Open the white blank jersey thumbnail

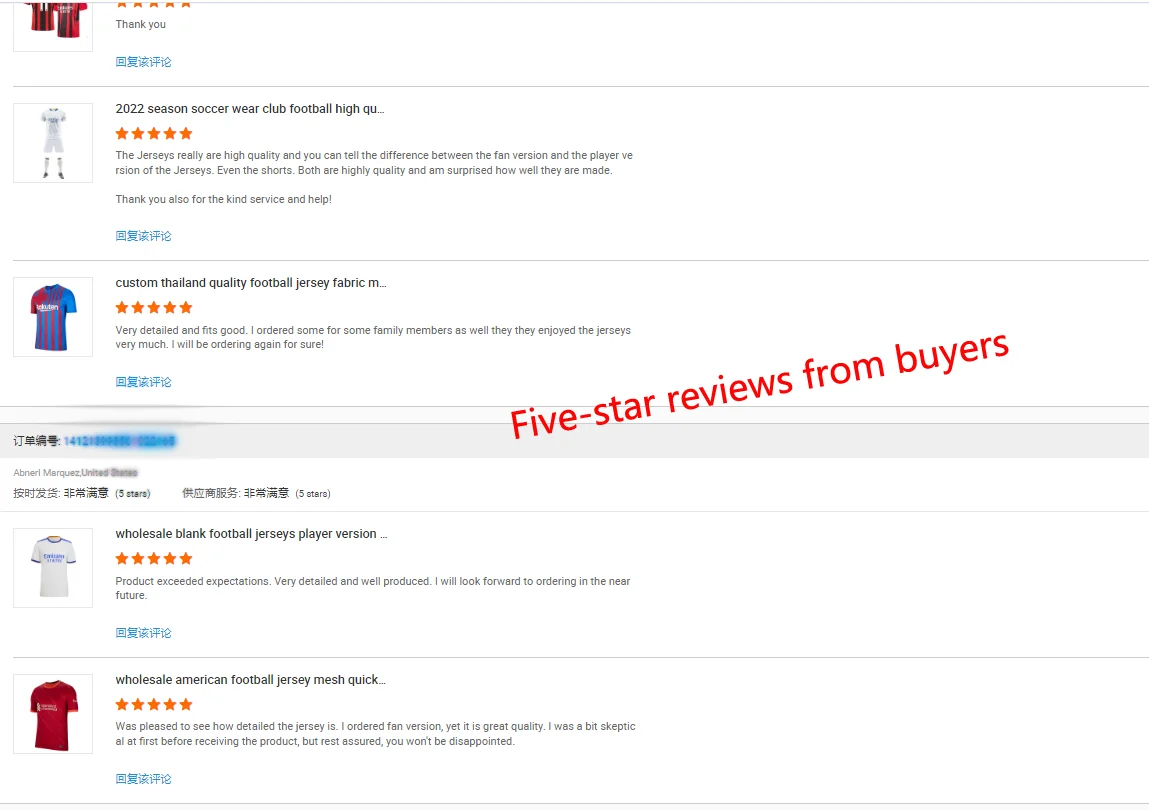(x=53, y=567)
